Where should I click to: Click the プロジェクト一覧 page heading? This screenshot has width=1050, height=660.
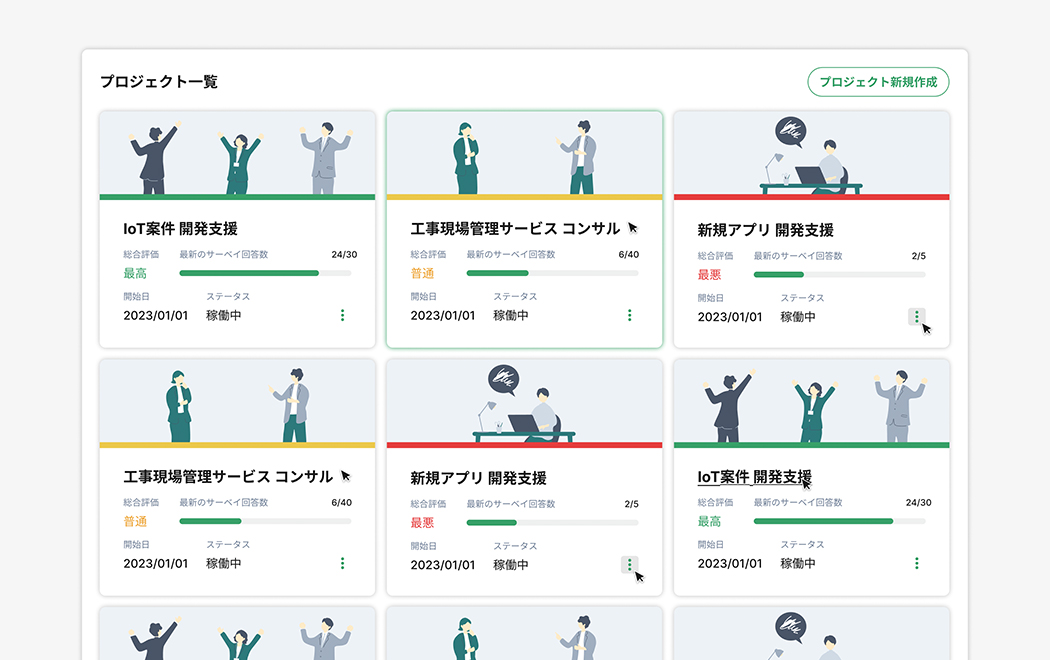coord(158,82)
